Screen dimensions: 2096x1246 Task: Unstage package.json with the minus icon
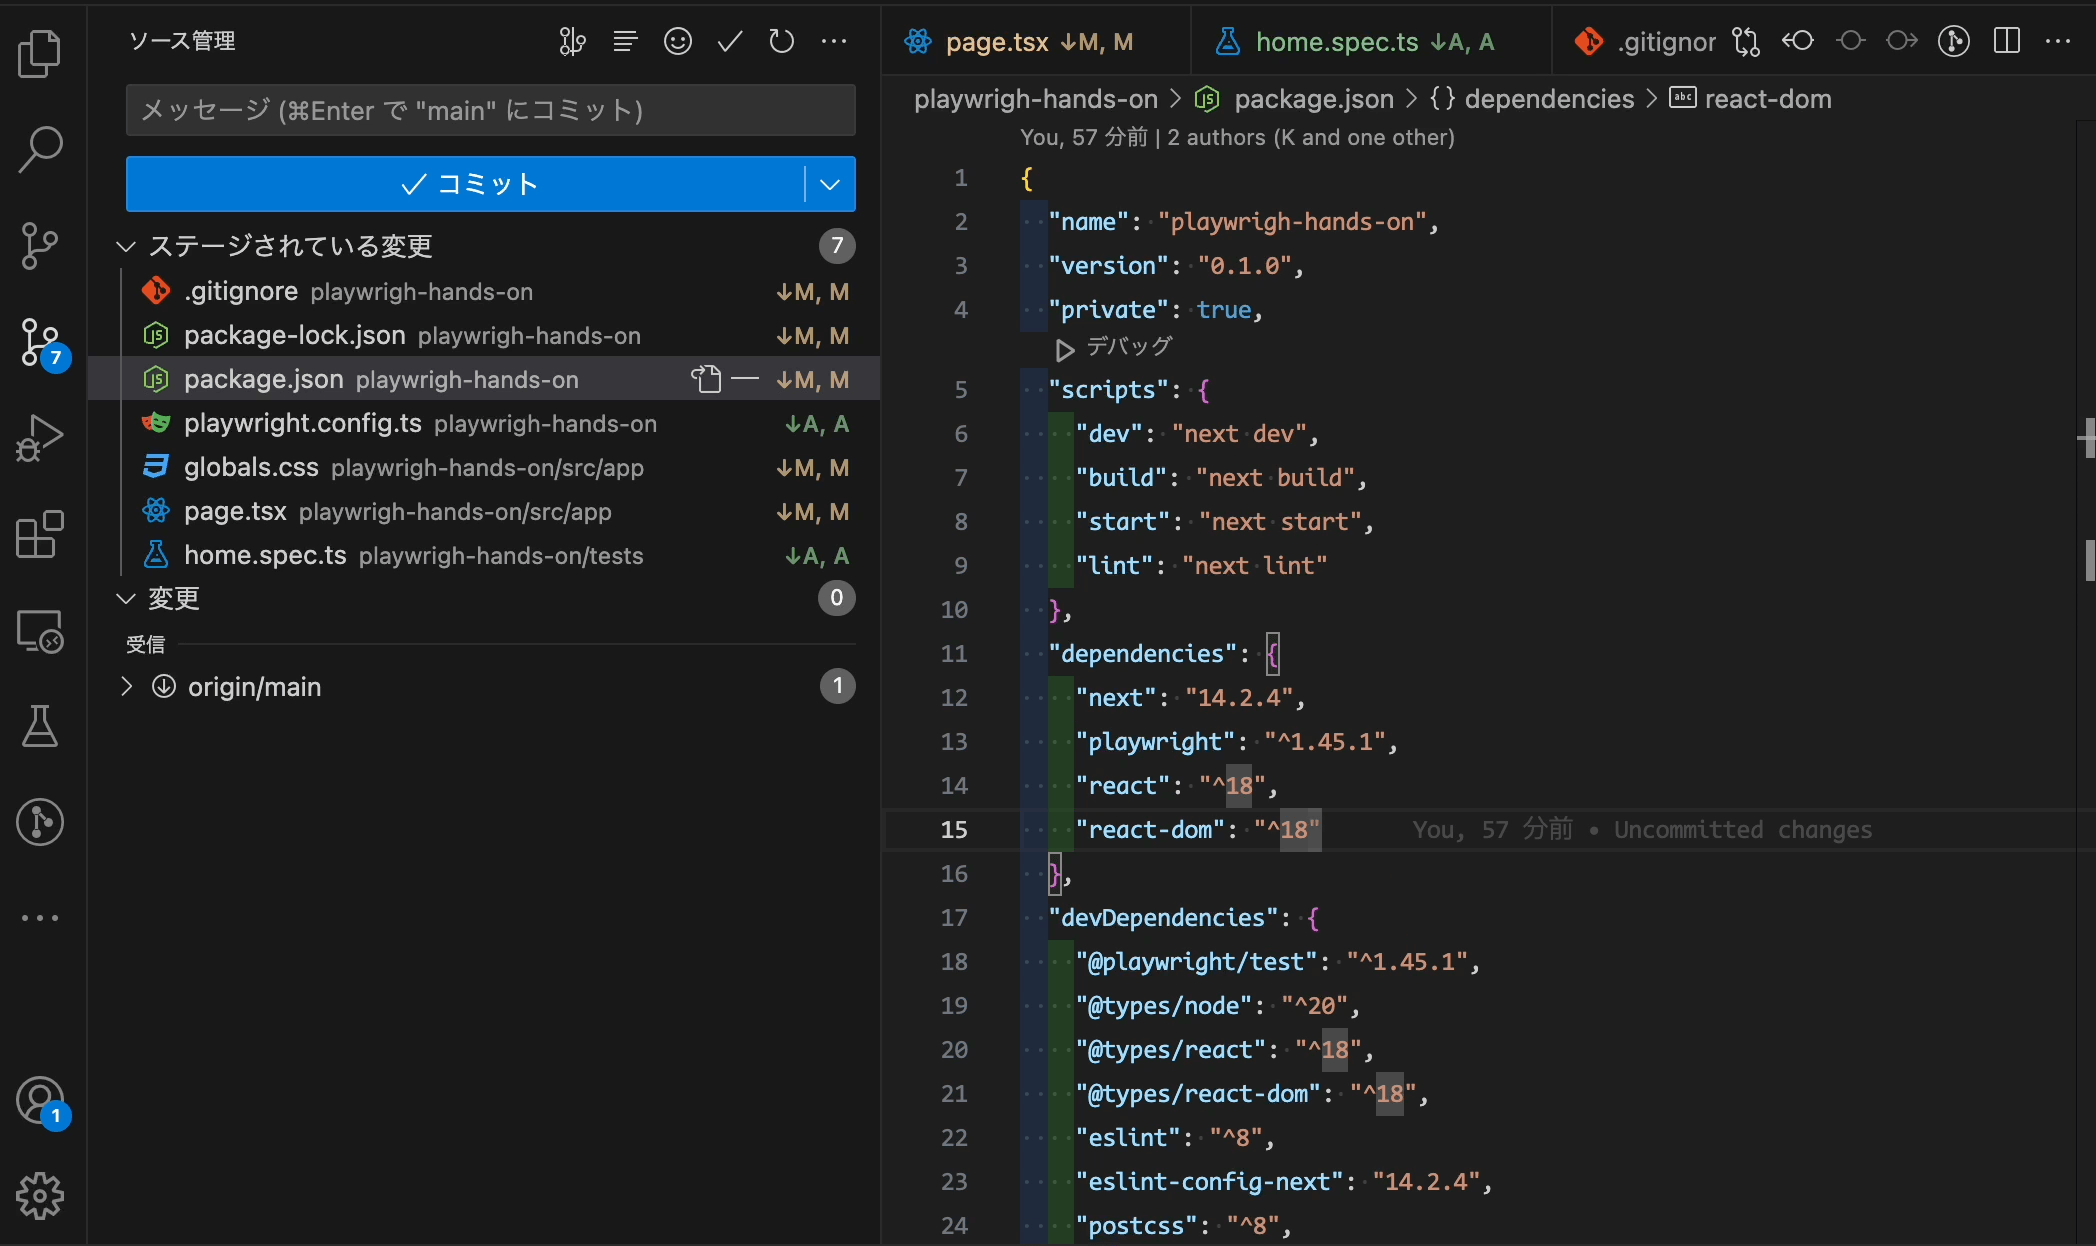pyautogui.click(x=745, y=379)
